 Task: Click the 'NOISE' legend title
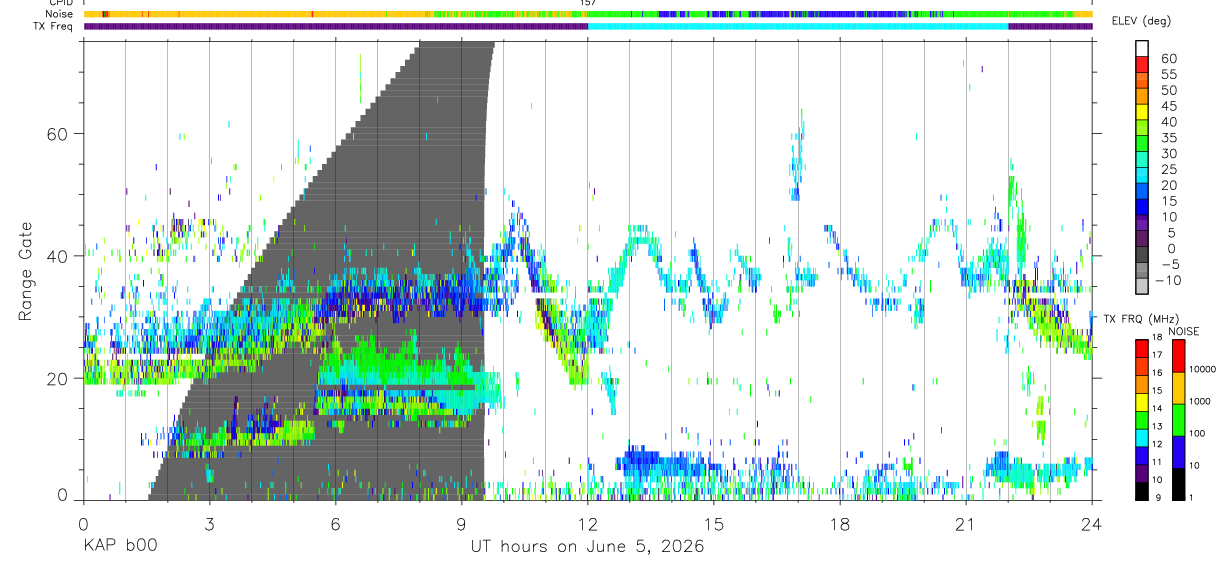(1183, 331)
